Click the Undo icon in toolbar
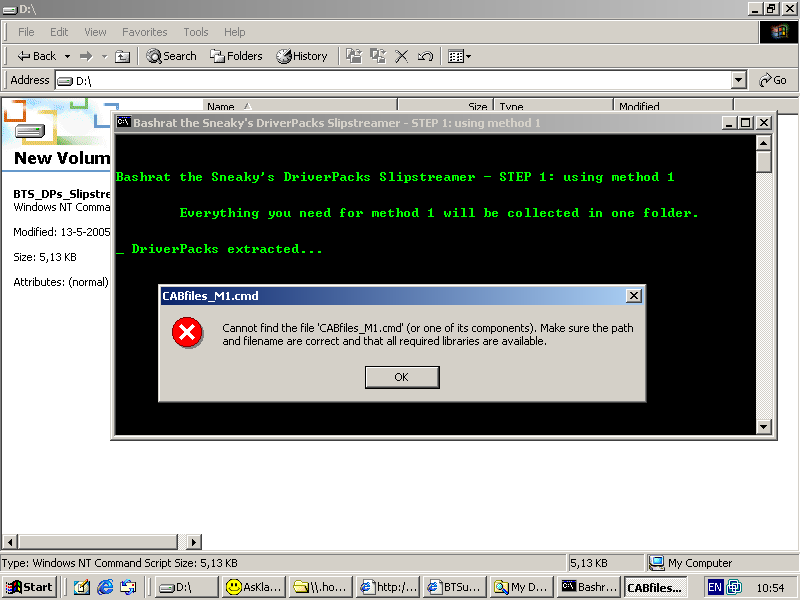 click(x=425, y=56)
